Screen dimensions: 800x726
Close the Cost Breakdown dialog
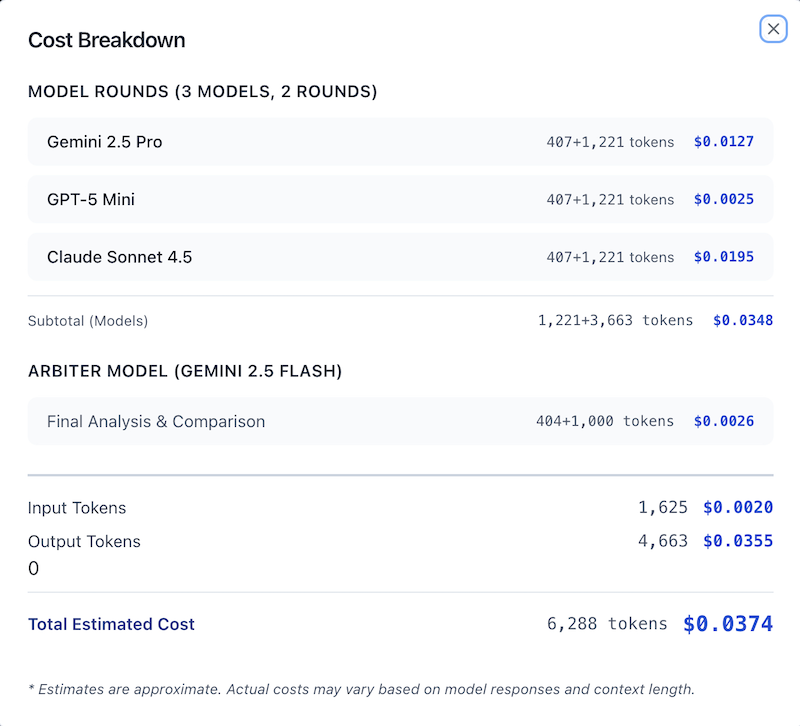(x=773, y=29)
